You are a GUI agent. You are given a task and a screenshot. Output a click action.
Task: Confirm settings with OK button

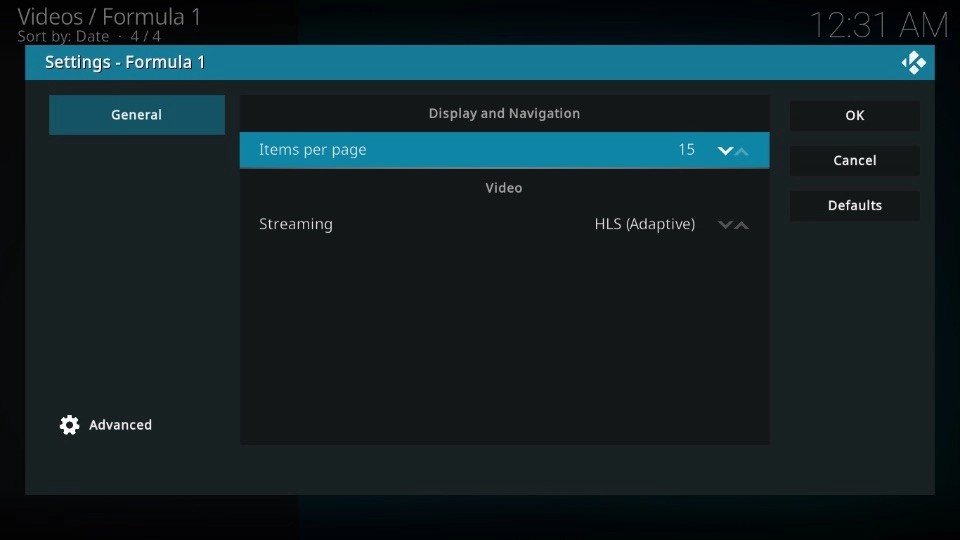pos(855,115)
